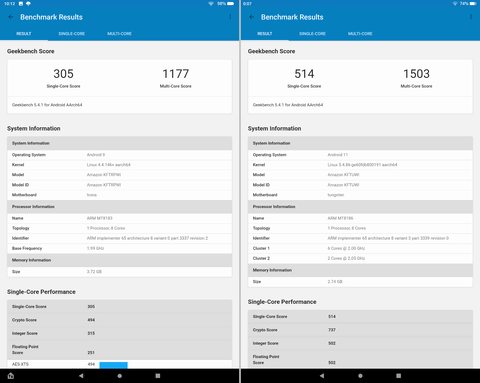
Task: Tap the ARM MT8183 processor name row
Action: pos(119,218)
